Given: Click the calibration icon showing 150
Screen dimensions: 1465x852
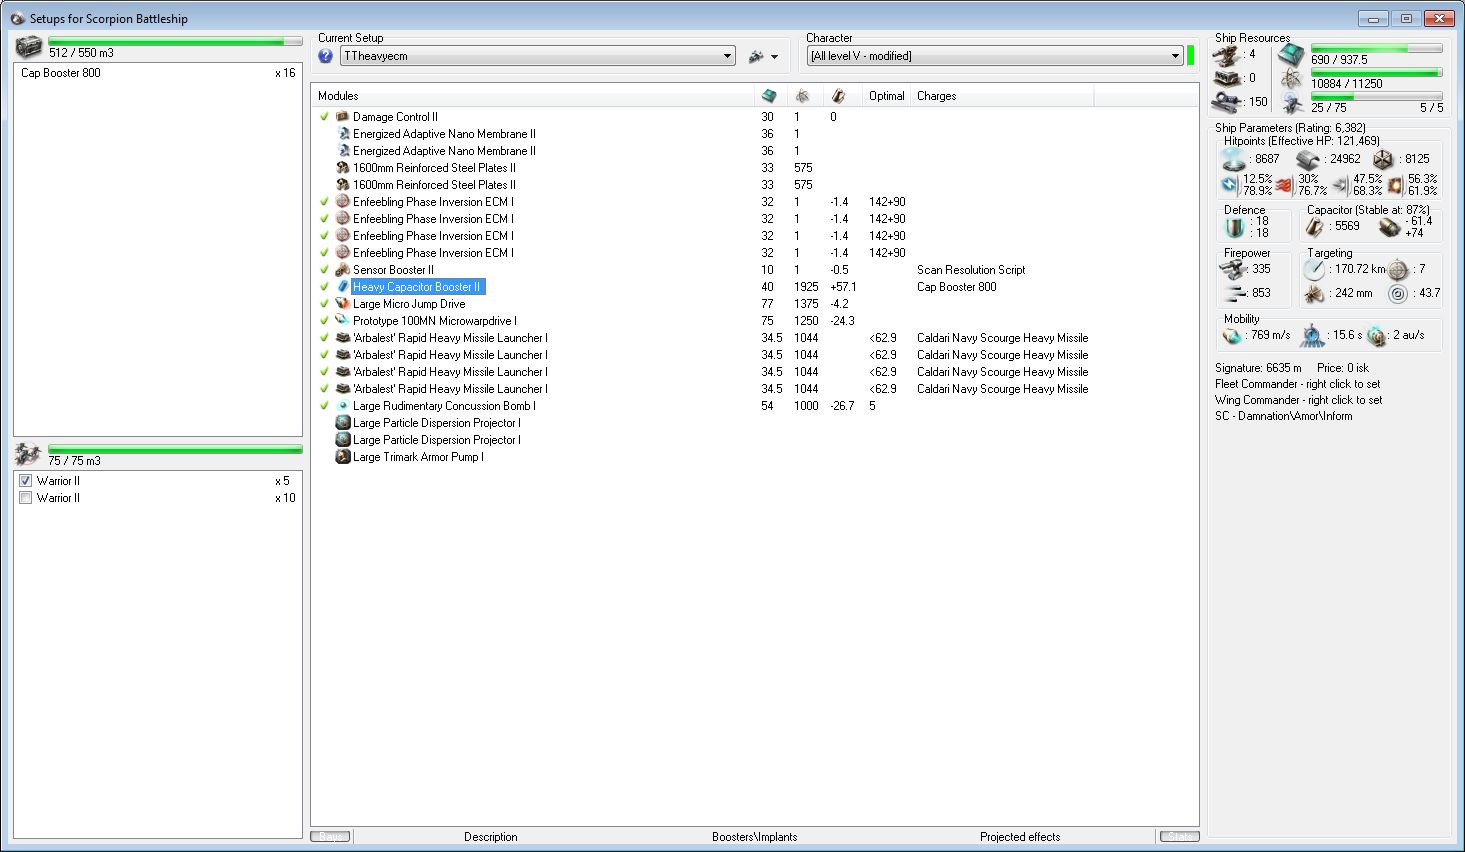Looking at the screenshot, I should (1228, 102).
